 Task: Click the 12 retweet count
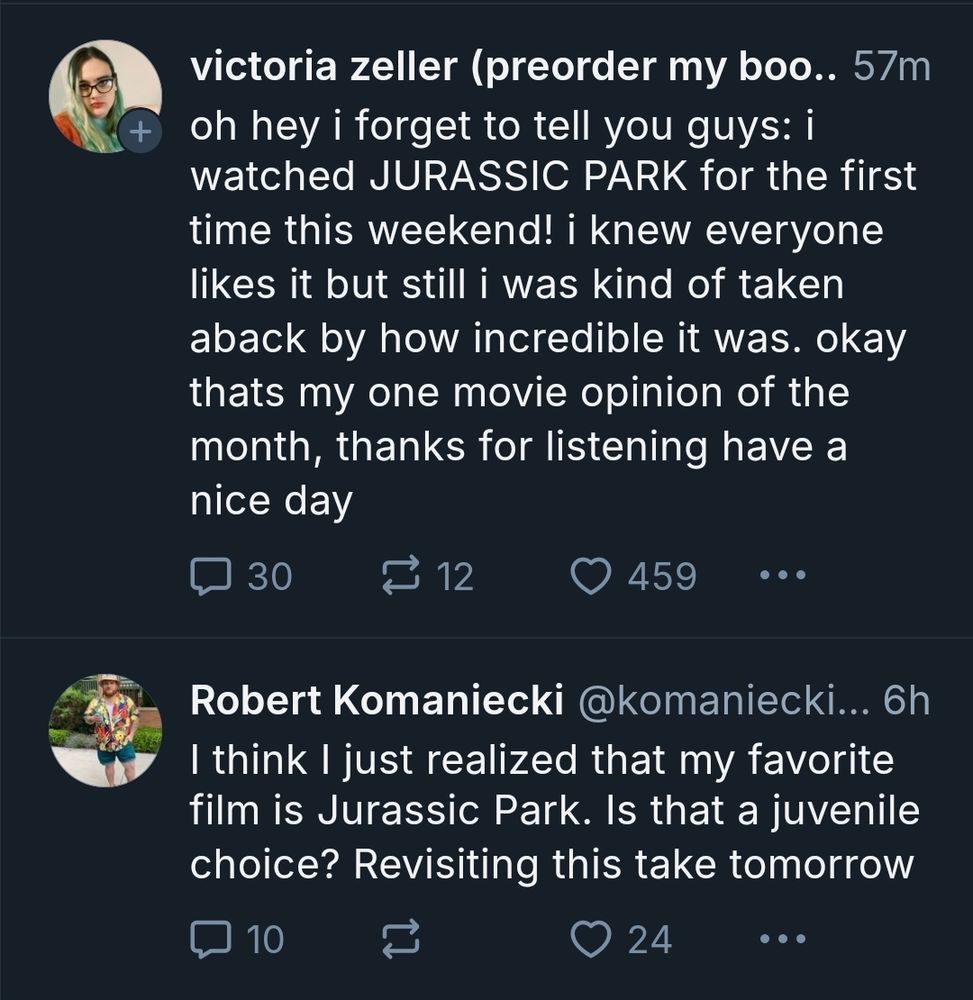[x=455, y=576]
